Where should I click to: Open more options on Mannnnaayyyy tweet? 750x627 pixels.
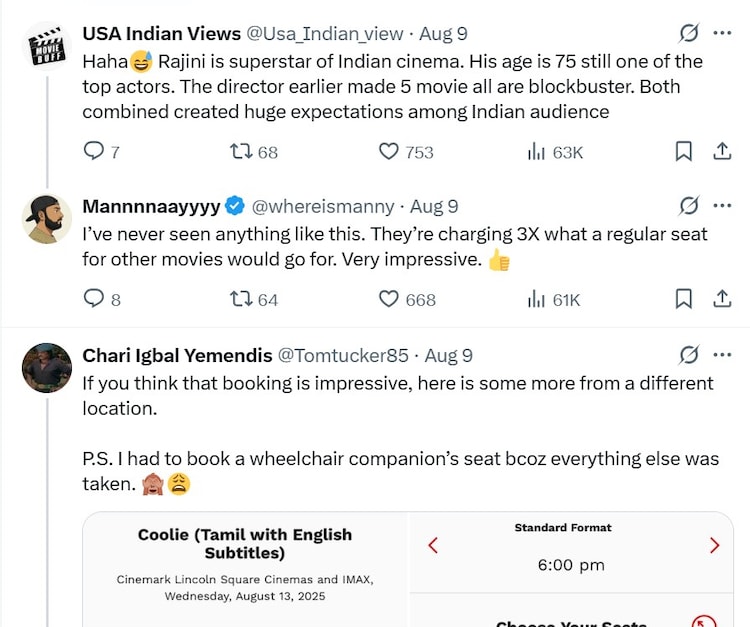pyautogui.click(x=722, y=206)
